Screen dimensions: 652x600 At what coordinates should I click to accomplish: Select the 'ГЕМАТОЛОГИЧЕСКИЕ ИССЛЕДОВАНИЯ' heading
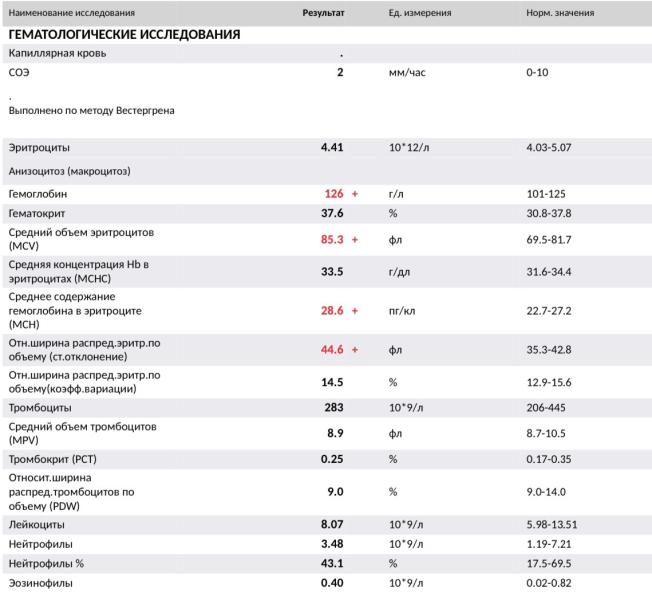pyautogui.click(x=124, y=34)
